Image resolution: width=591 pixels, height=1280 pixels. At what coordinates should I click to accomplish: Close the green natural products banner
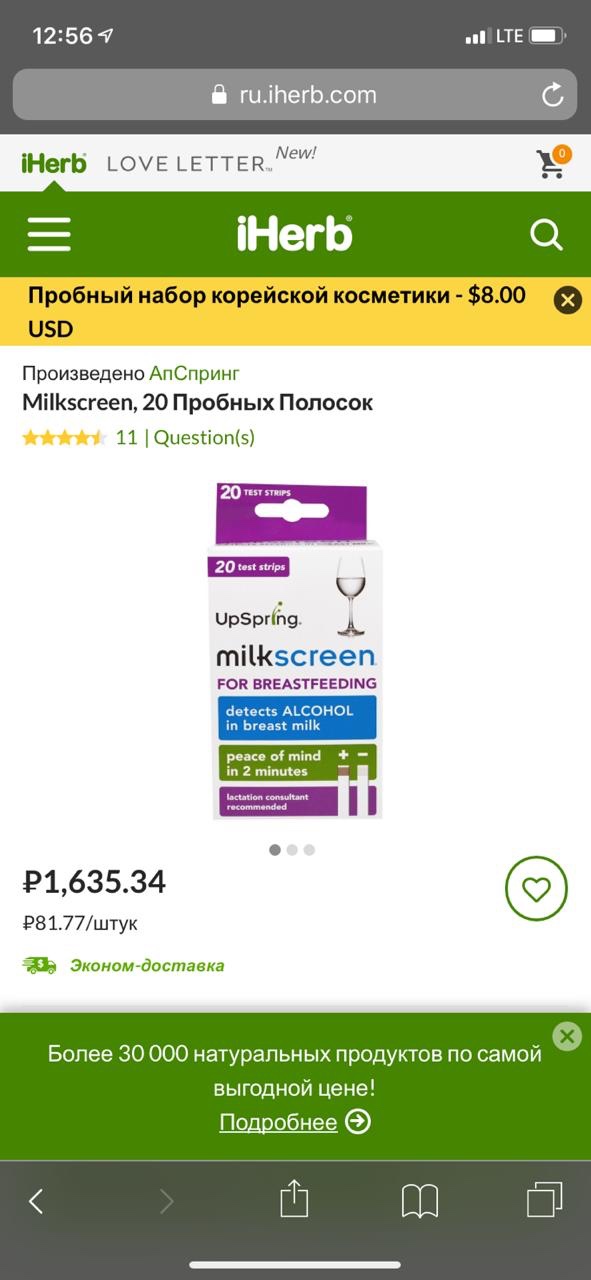point(567,1036)
